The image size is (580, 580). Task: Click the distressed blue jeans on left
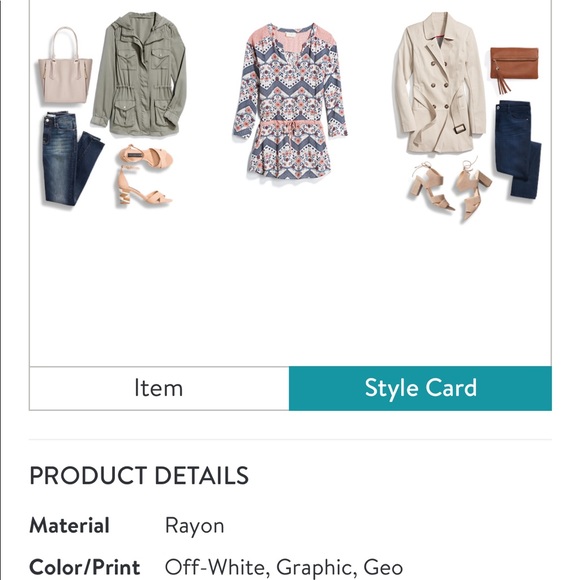point(71,159)
